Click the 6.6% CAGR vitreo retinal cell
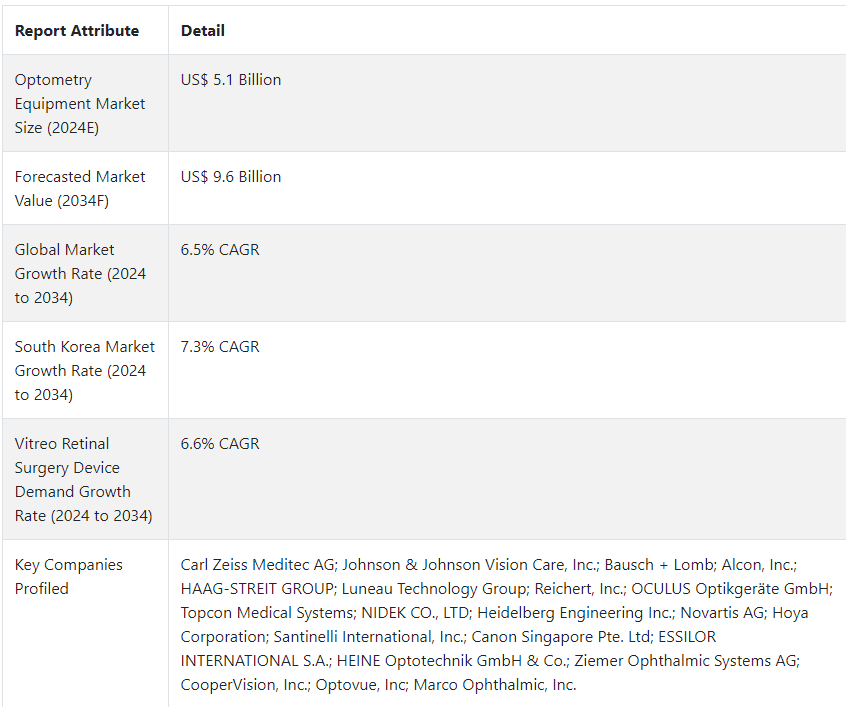846x707 pixels. [x=220, y=444]
